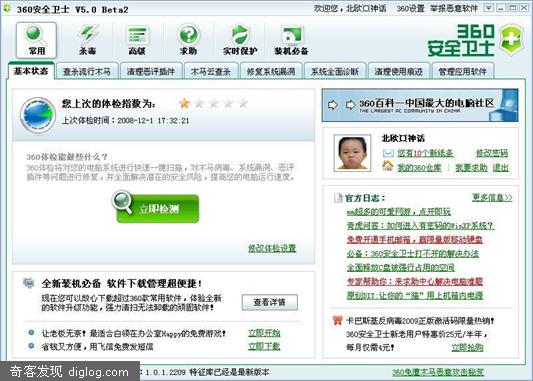Click the 退出 logout link
The width and height of the screenshot is (533, 381).
click(x=501, y=167)
